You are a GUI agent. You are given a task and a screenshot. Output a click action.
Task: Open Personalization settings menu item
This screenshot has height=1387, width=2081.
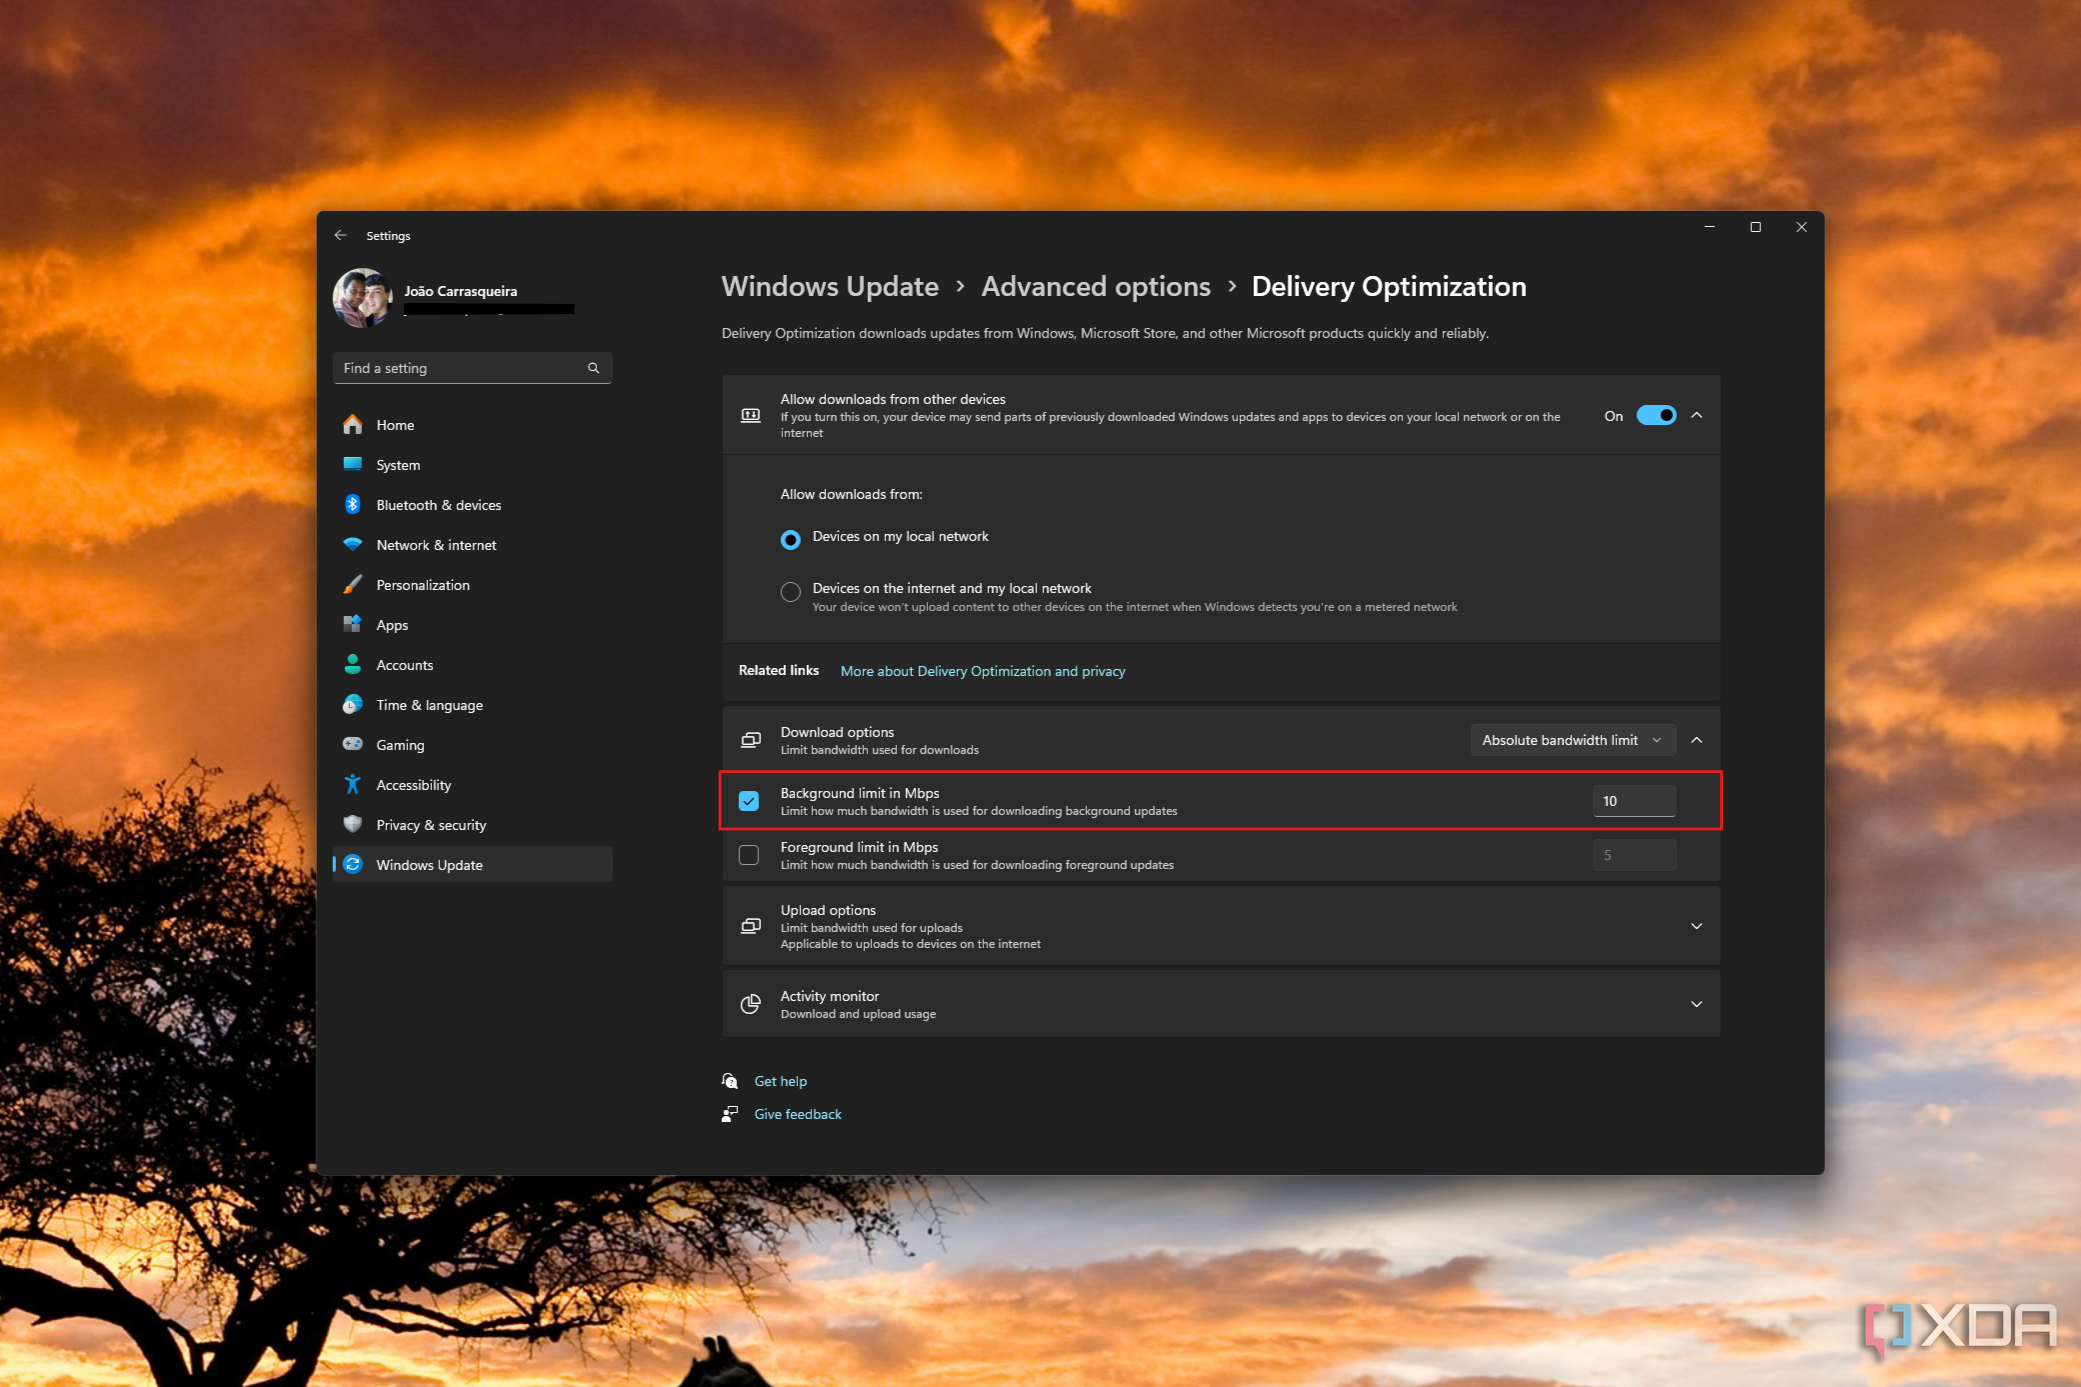421,585
